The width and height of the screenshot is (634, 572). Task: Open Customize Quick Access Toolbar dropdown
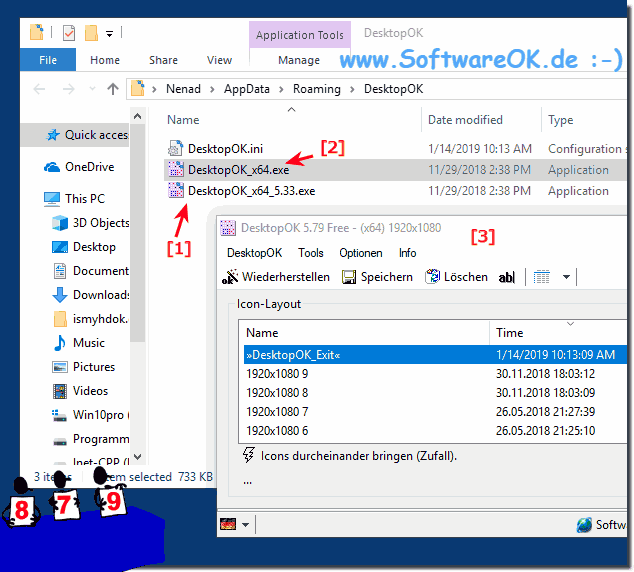tap(109, 34)
